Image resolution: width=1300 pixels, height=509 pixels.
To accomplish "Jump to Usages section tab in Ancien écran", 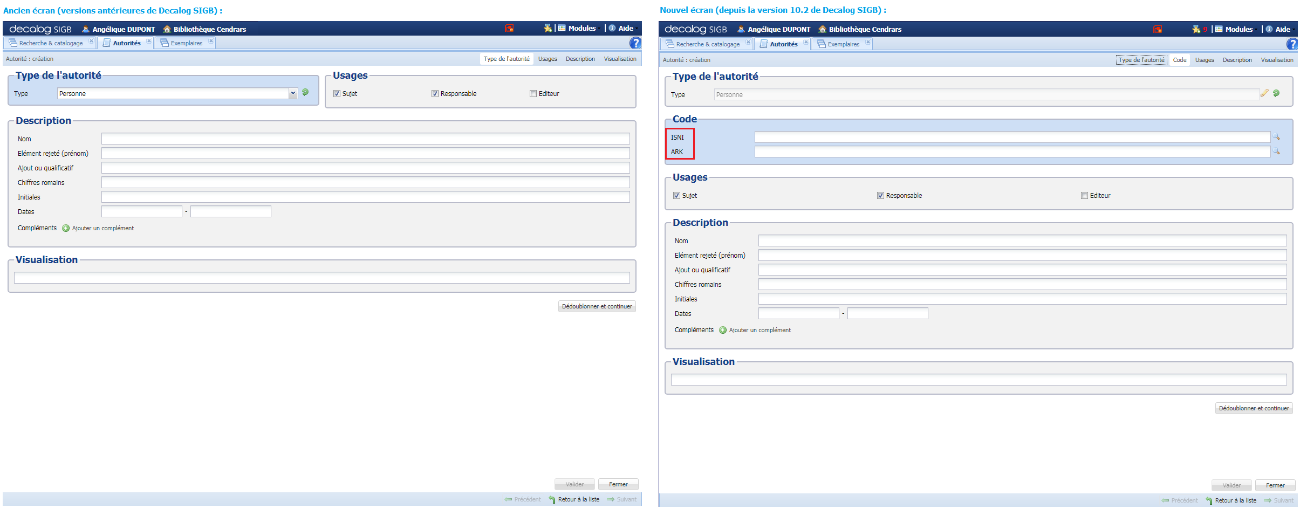I will tap(548, 59).
